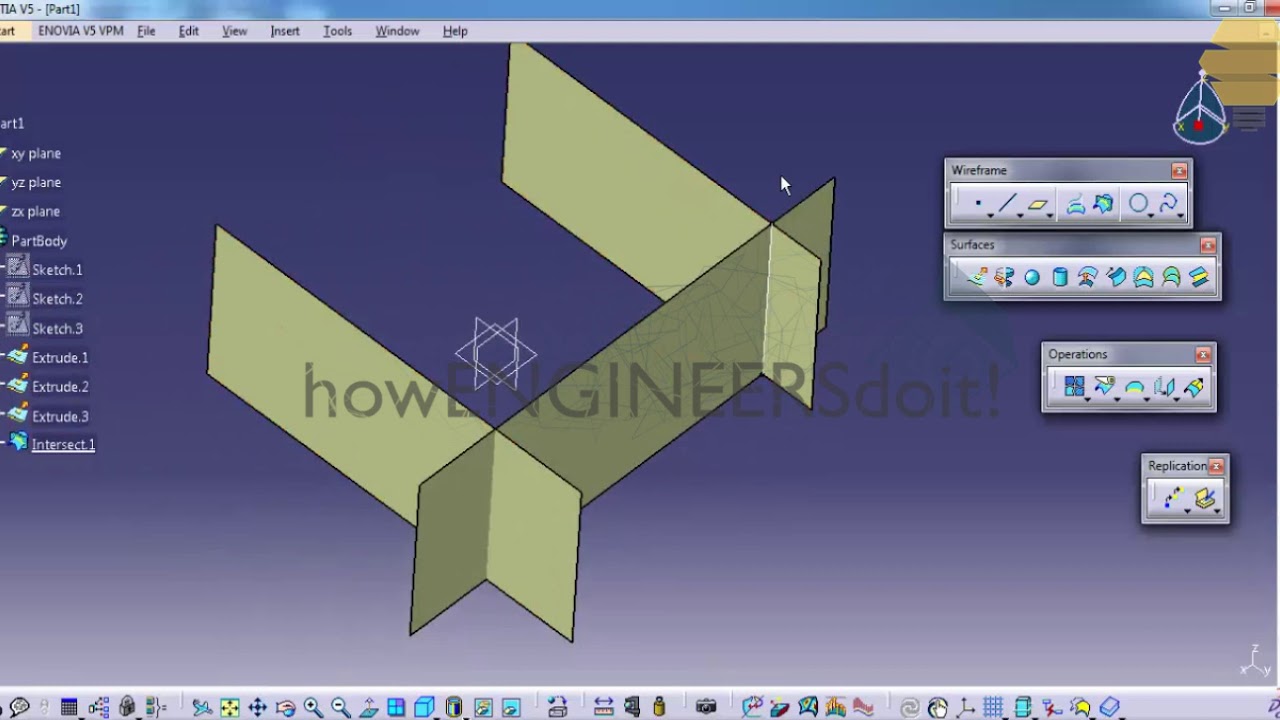
Task: Select the Revolve surface tool
Action: tap(1004, 277)
